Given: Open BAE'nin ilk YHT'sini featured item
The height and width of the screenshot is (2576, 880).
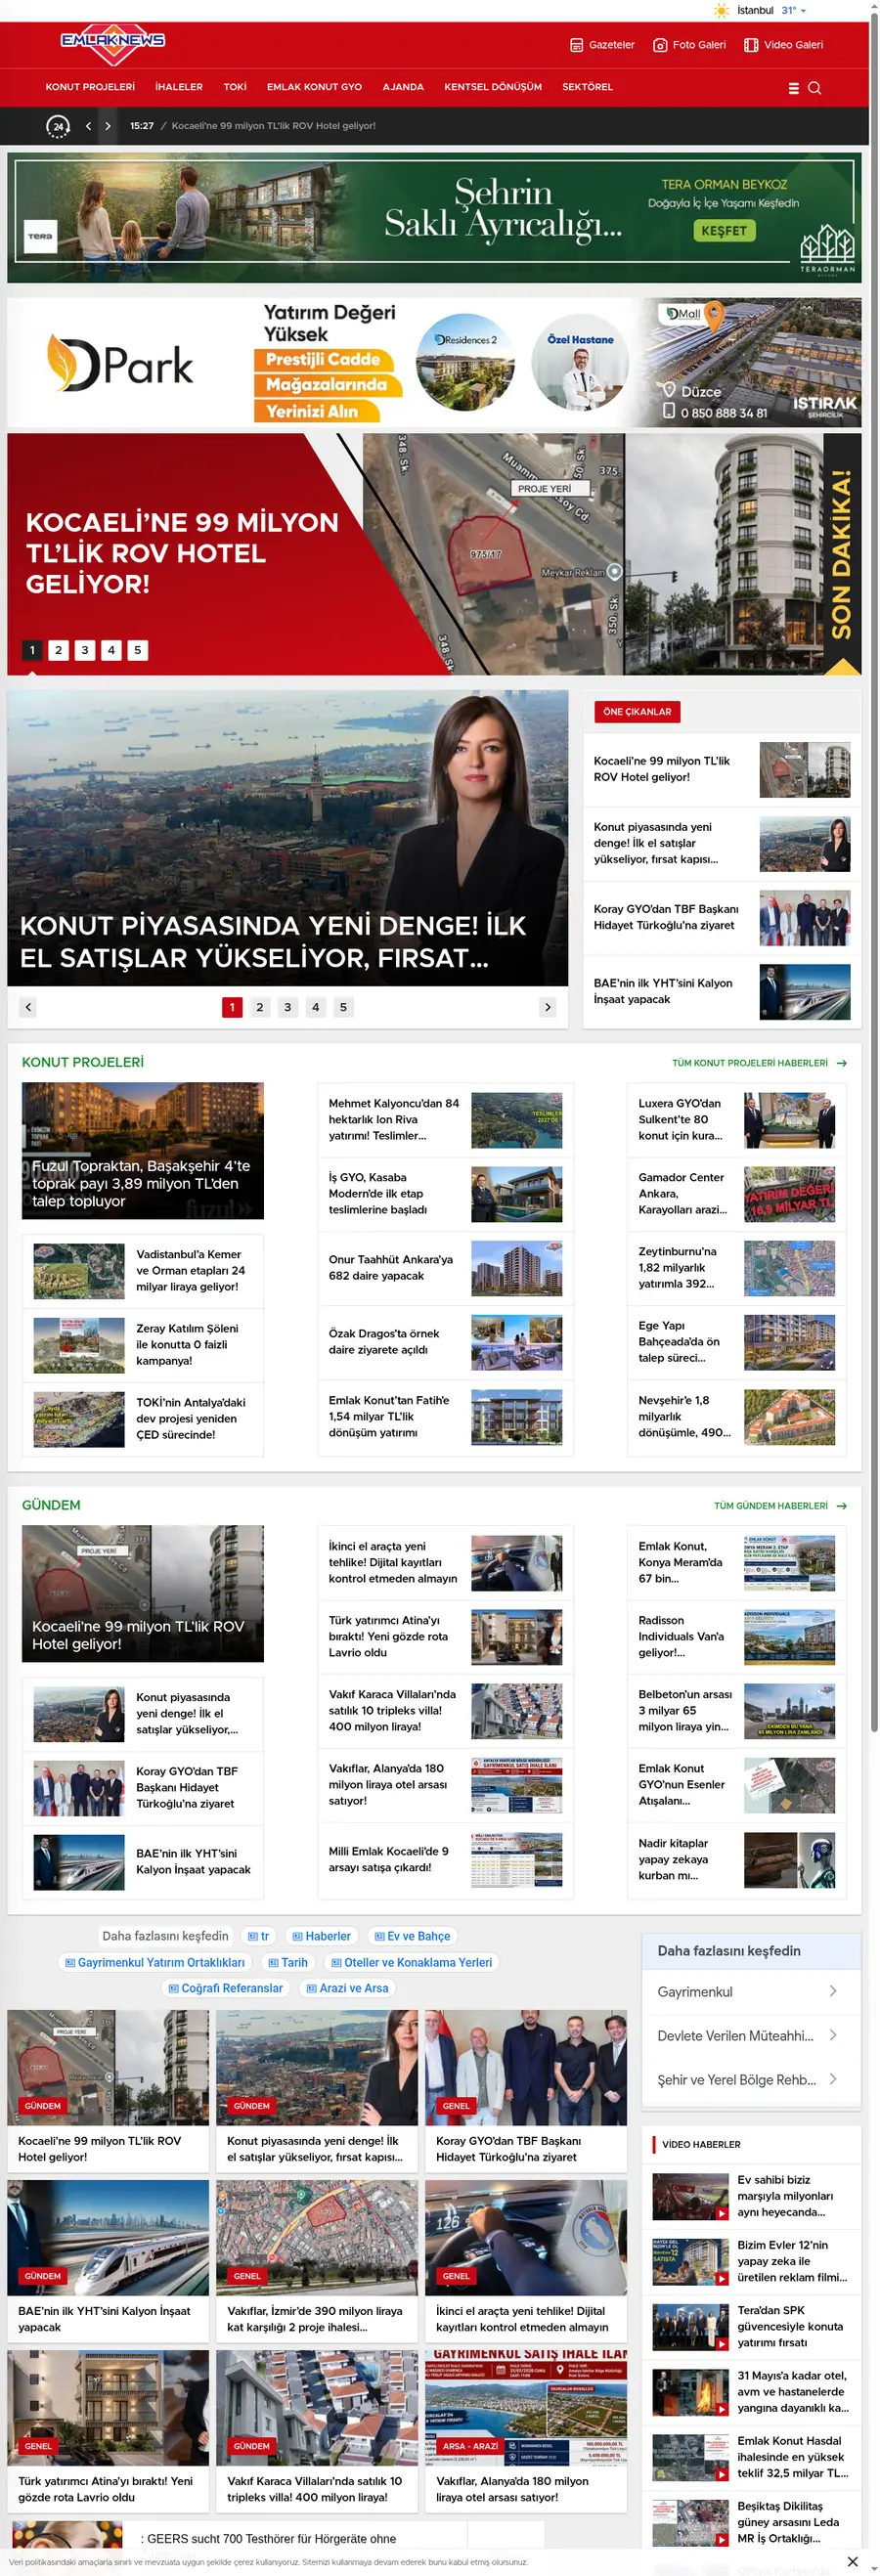Looking at the screenshot, I should click(x=721, y=991).
